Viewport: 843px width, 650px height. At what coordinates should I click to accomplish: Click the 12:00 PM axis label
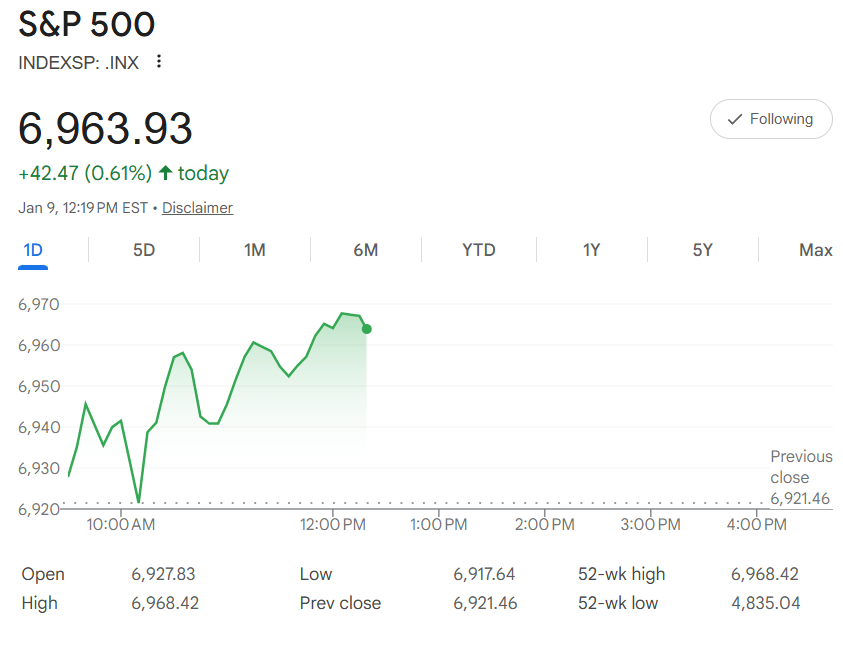tap(332, 524)
